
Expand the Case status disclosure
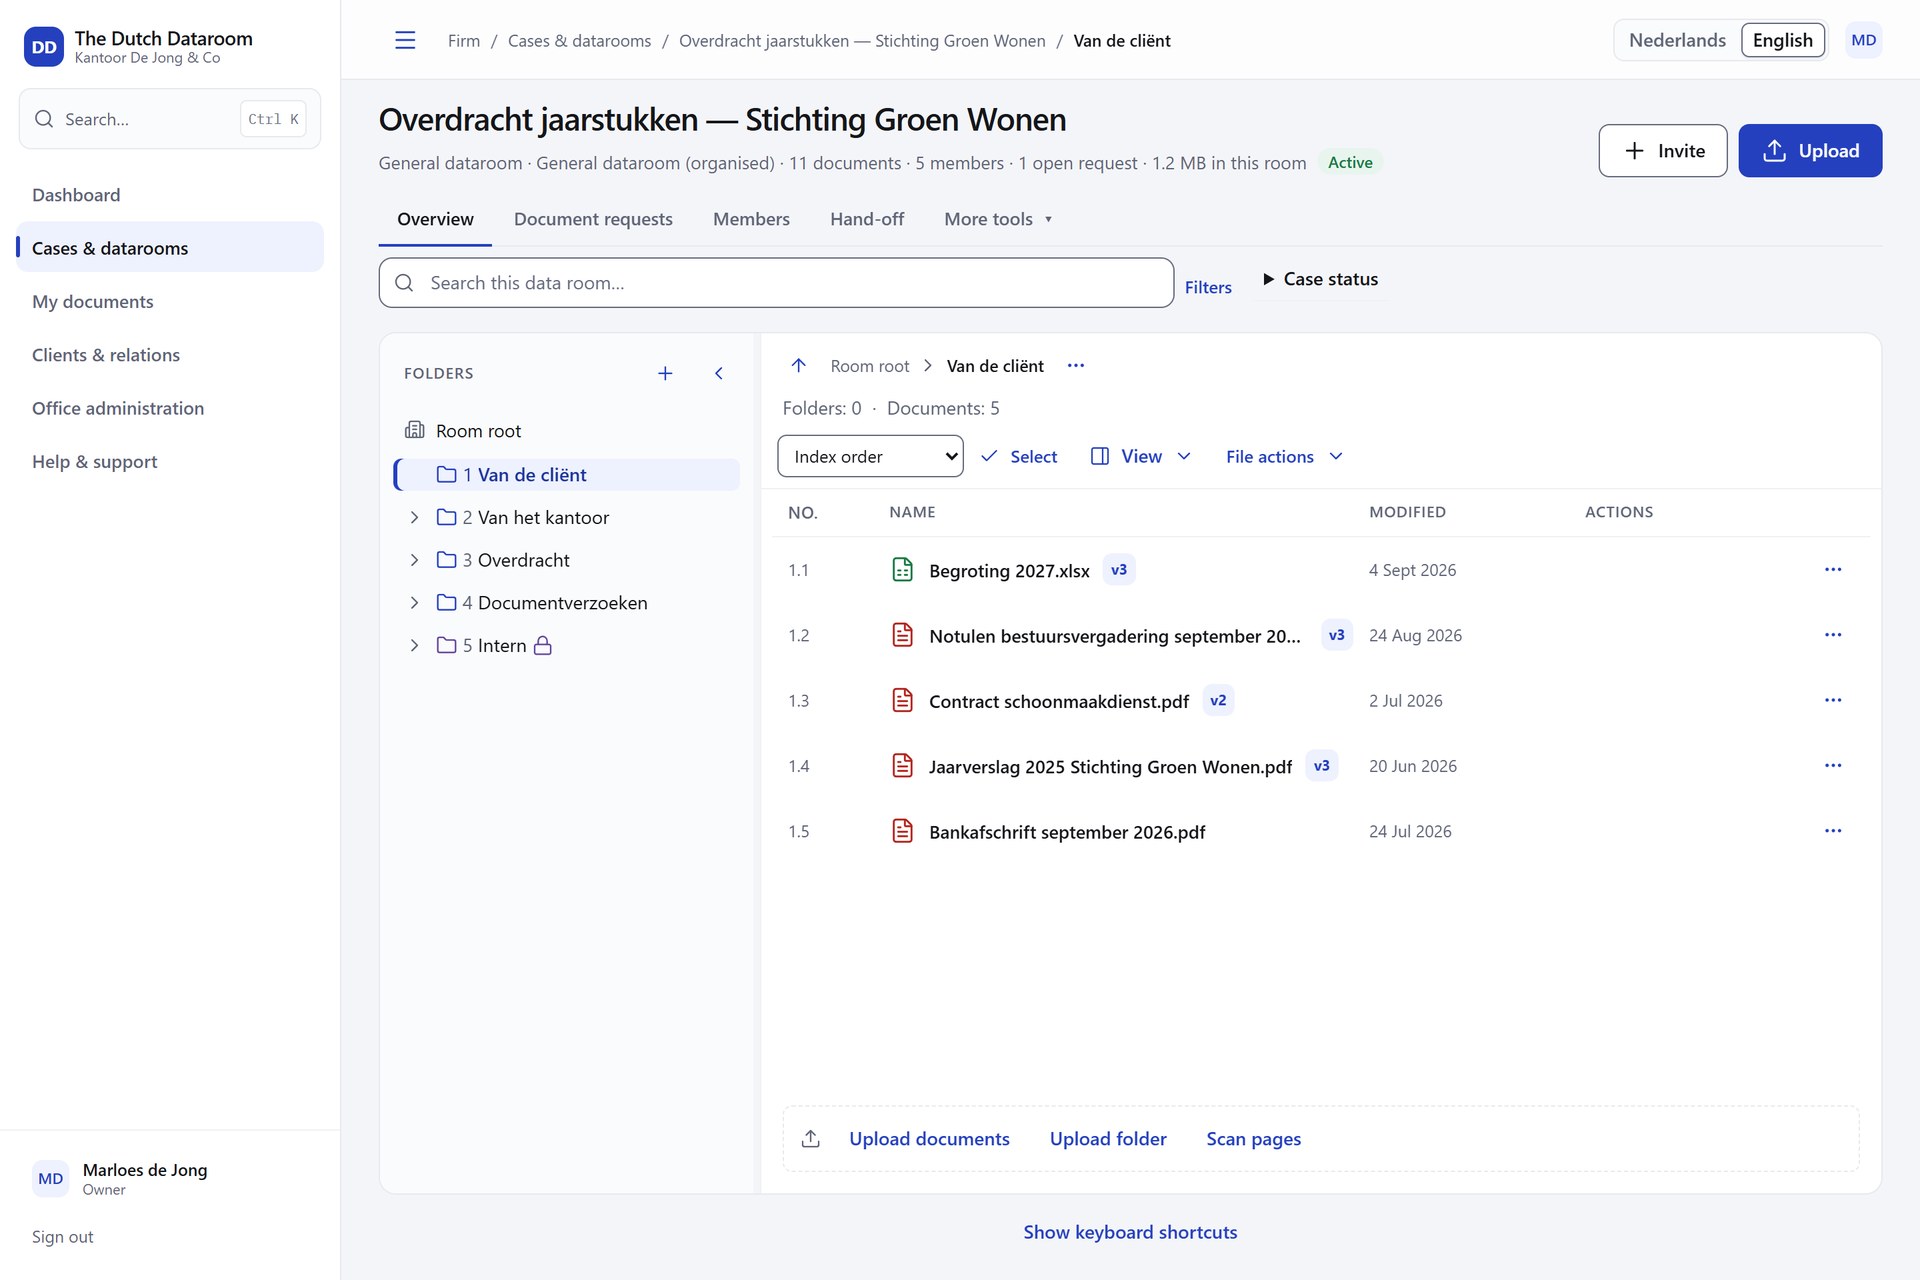coord(1320,279)
